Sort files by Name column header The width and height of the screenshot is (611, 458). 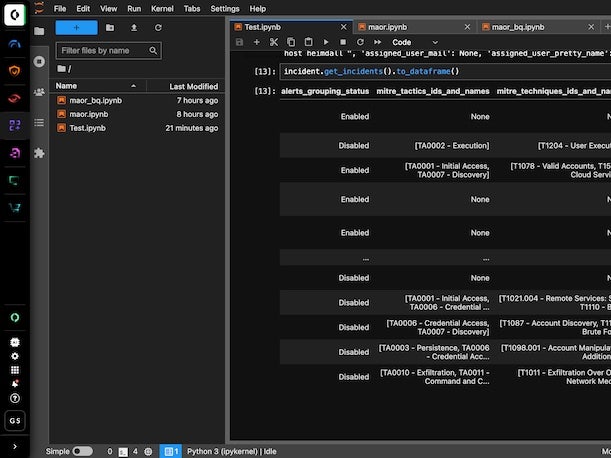[66, 86]
